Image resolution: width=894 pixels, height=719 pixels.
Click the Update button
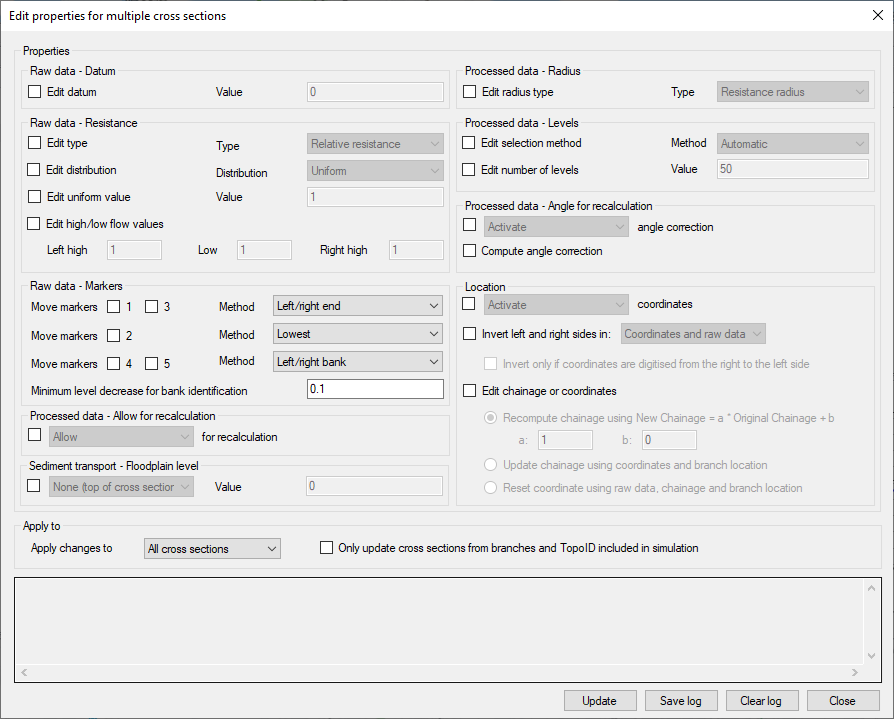(600, 701)
